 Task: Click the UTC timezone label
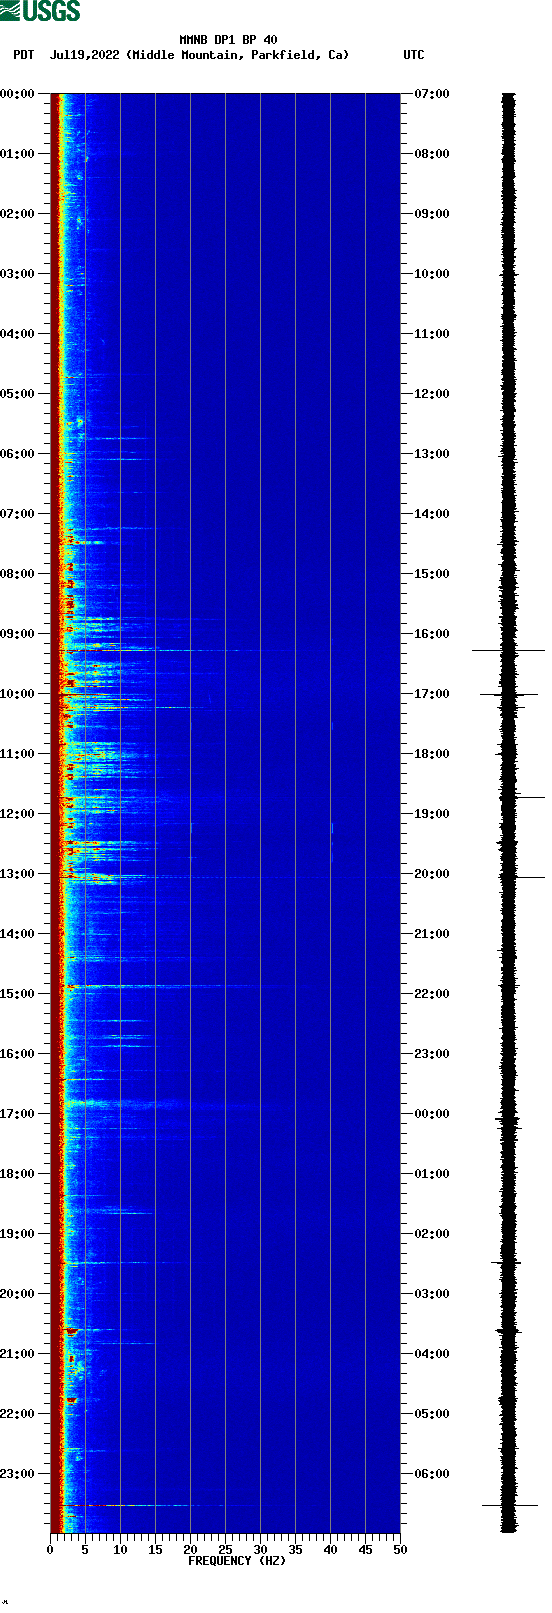click(x=414, y=55)
